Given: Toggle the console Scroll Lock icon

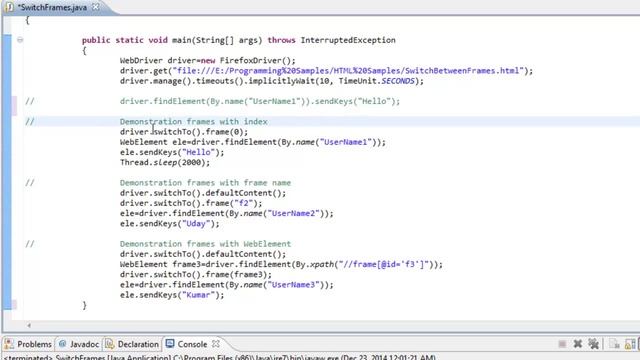Looking at the screenshot, I should (x=630, y=344).
